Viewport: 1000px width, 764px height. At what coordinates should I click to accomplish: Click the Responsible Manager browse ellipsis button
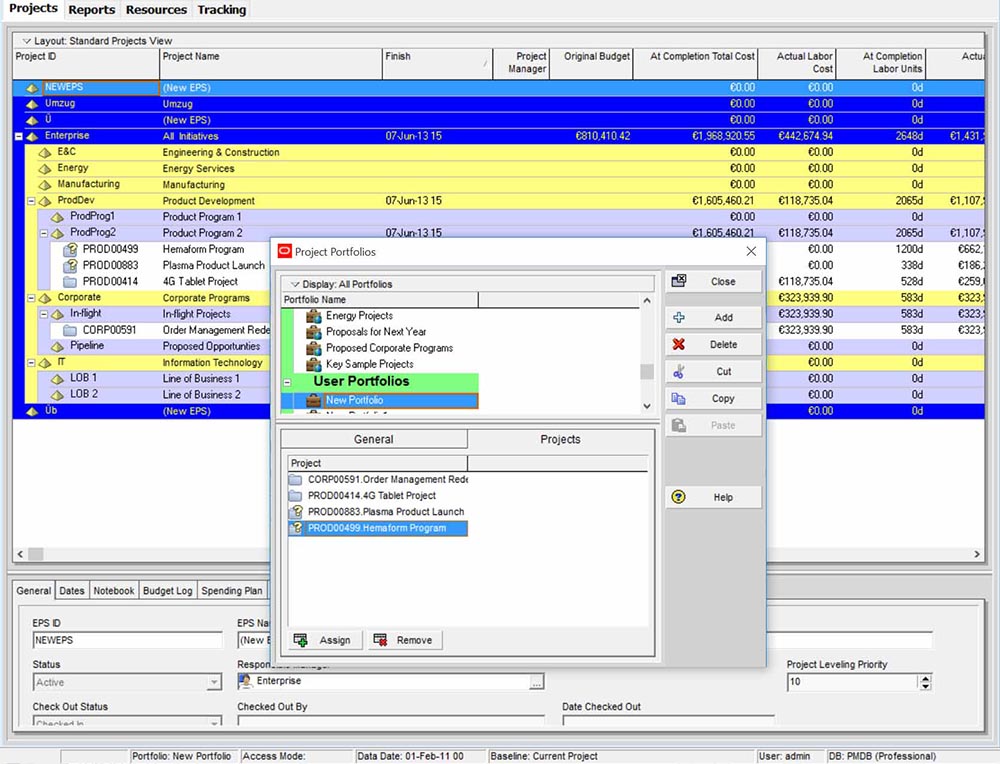tap(537, 682)
